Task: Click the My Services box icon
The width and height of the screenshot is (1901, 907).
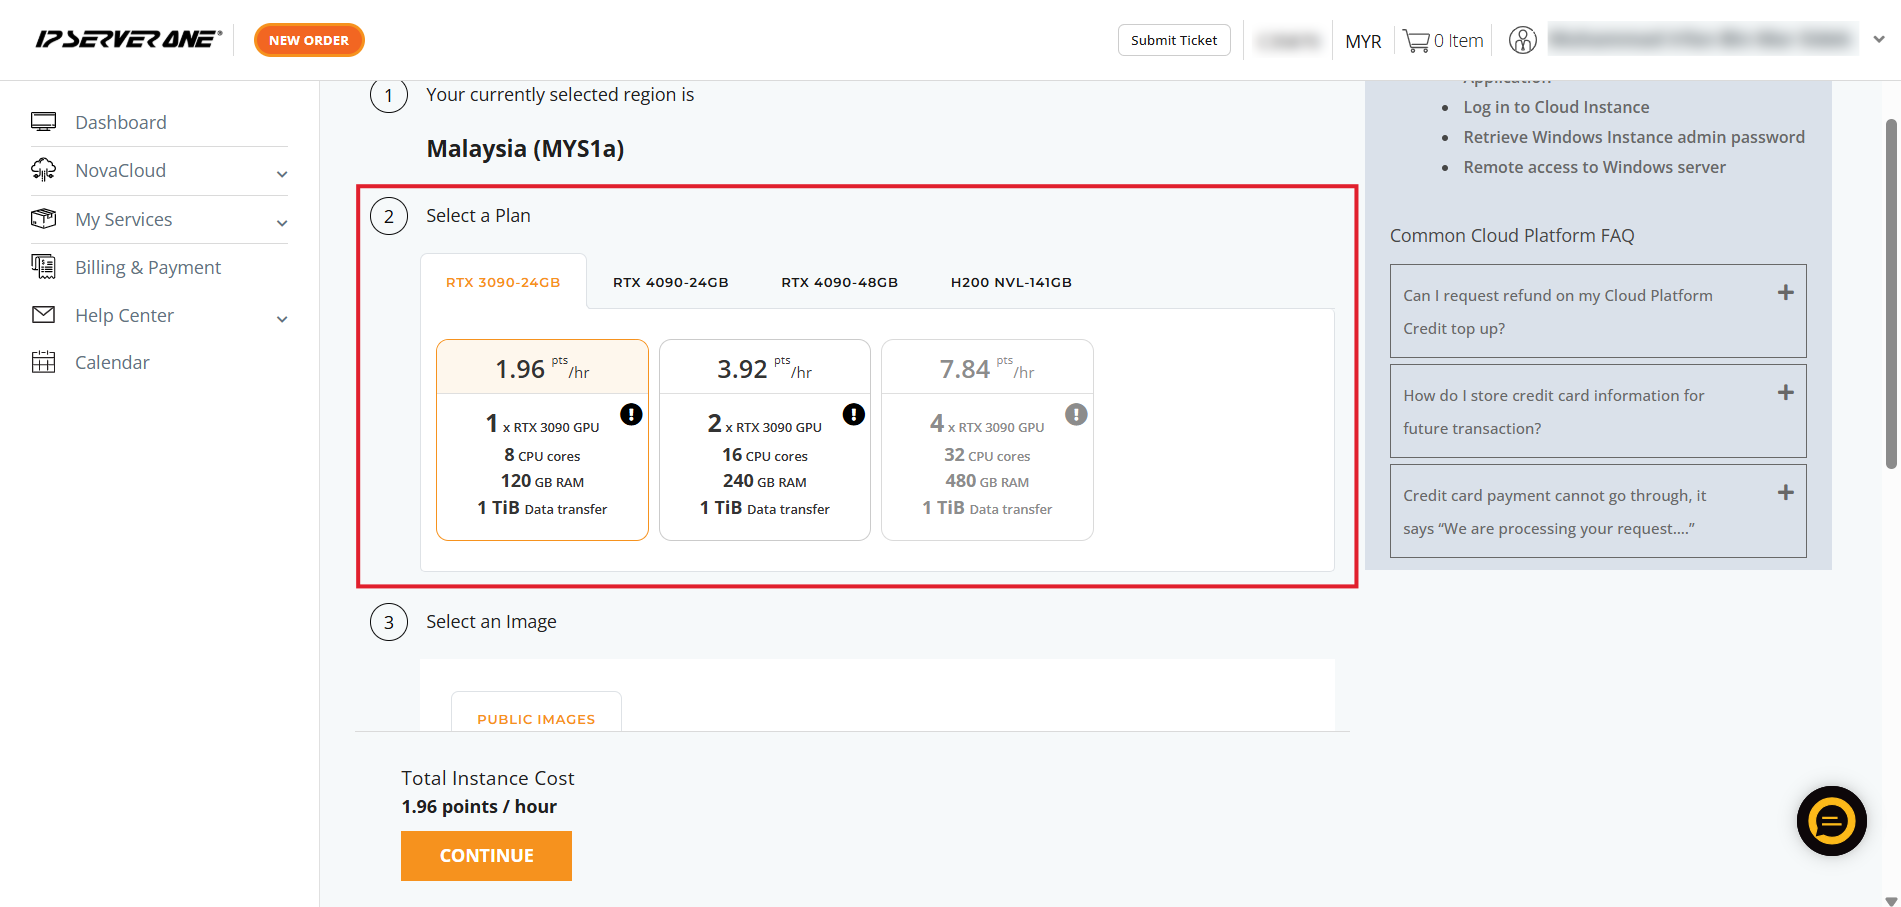Action: [x=43, y=218]
